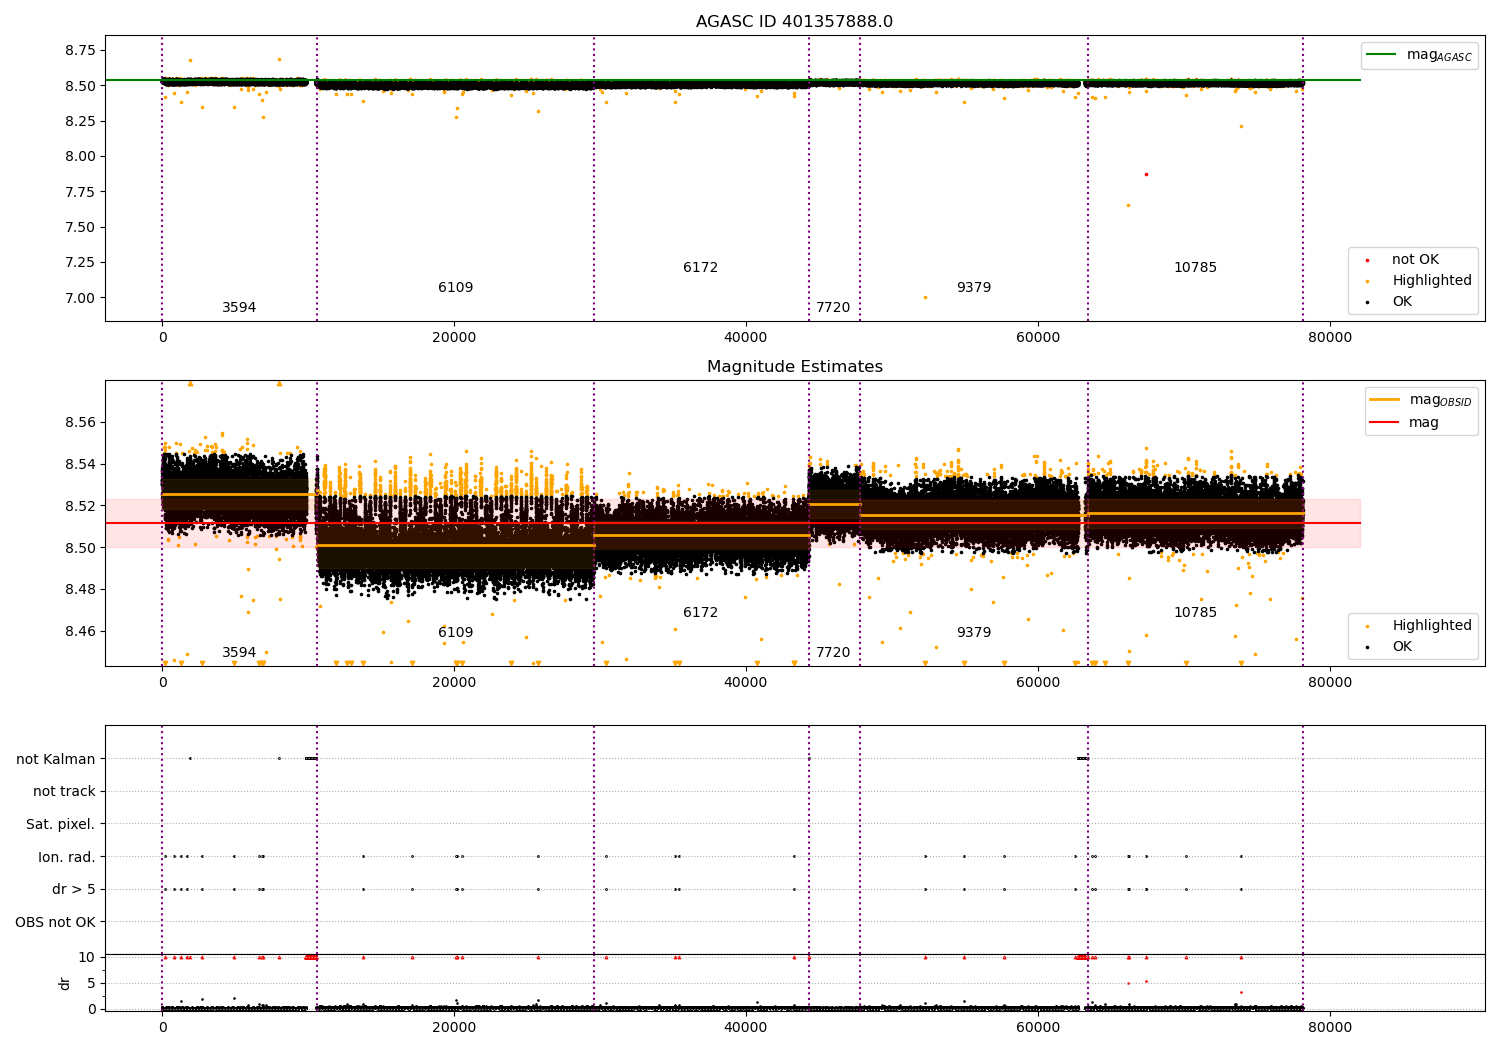Select obsid label 10785 in the top plot
1500x1050 pixels.
(x=1195, y=267)
